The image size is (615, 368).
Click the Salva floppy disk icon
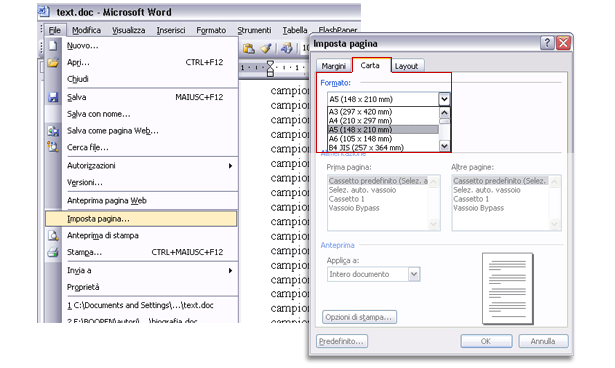(x=53, y=97)
